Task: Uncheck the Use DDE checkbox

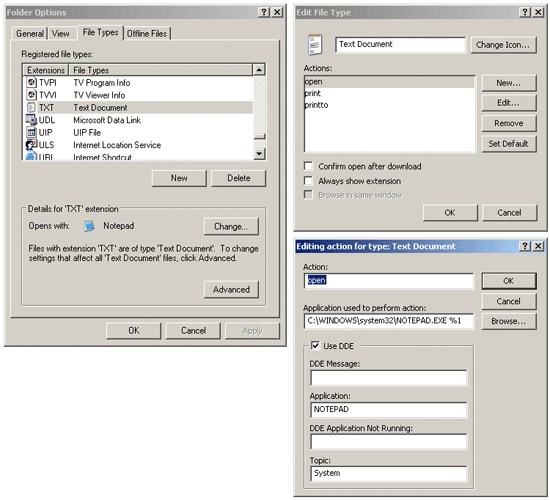Action: tap(315, 346)
